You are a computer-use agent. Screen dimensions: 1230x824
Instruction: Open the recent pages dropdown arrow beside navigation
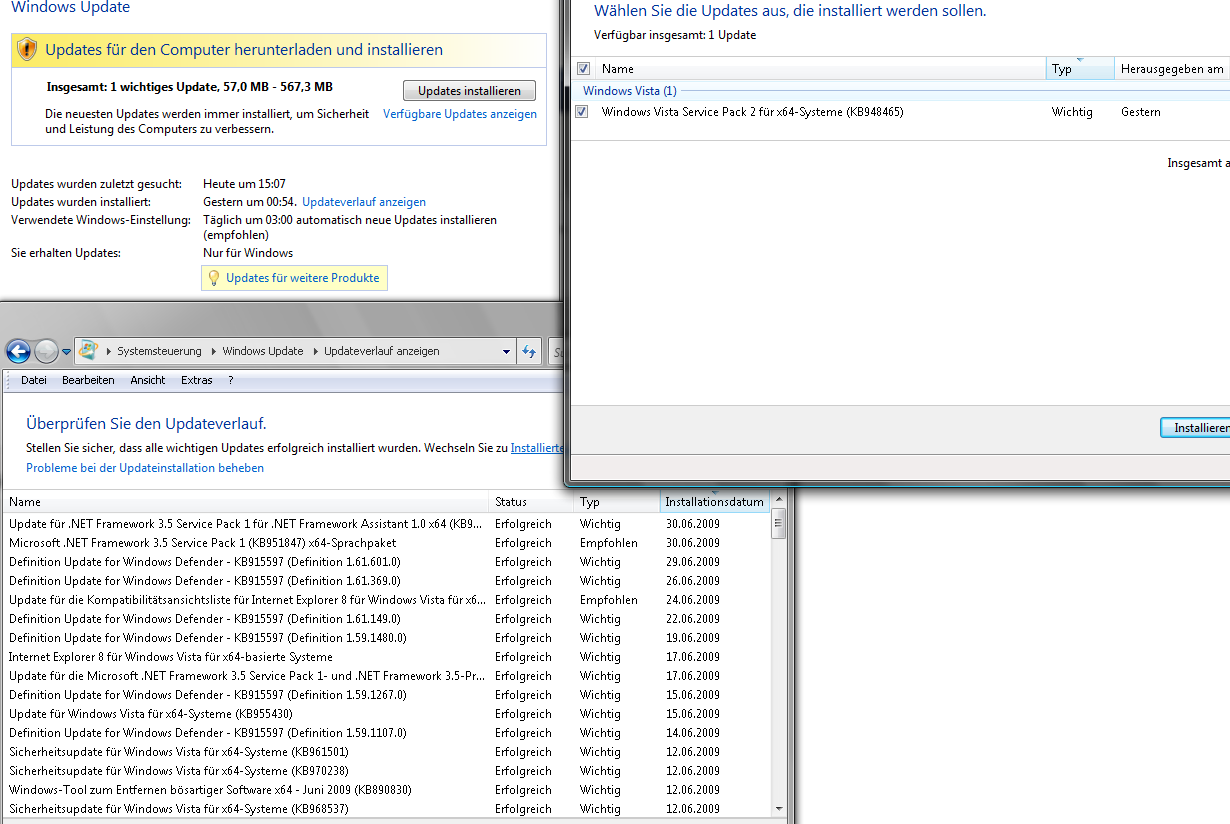[67, 352]
